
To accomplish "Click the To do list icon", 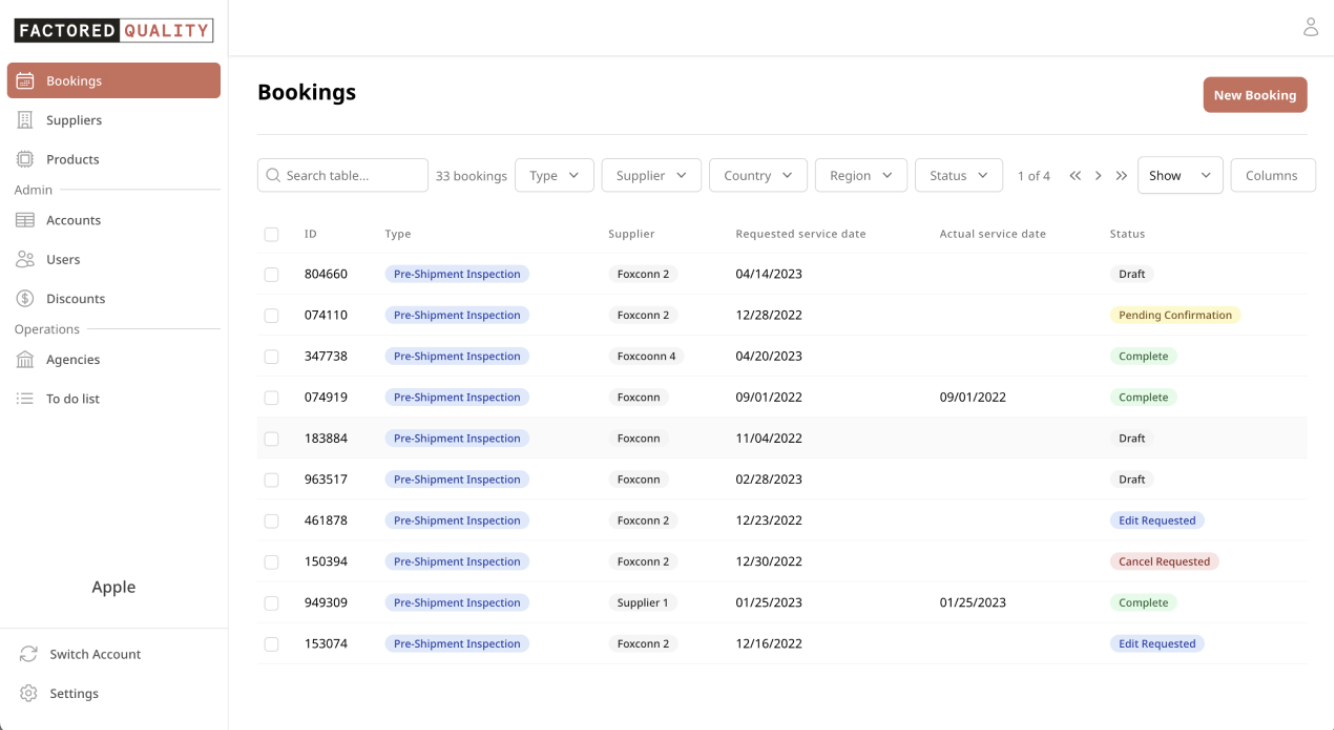I will coord(26,398).
